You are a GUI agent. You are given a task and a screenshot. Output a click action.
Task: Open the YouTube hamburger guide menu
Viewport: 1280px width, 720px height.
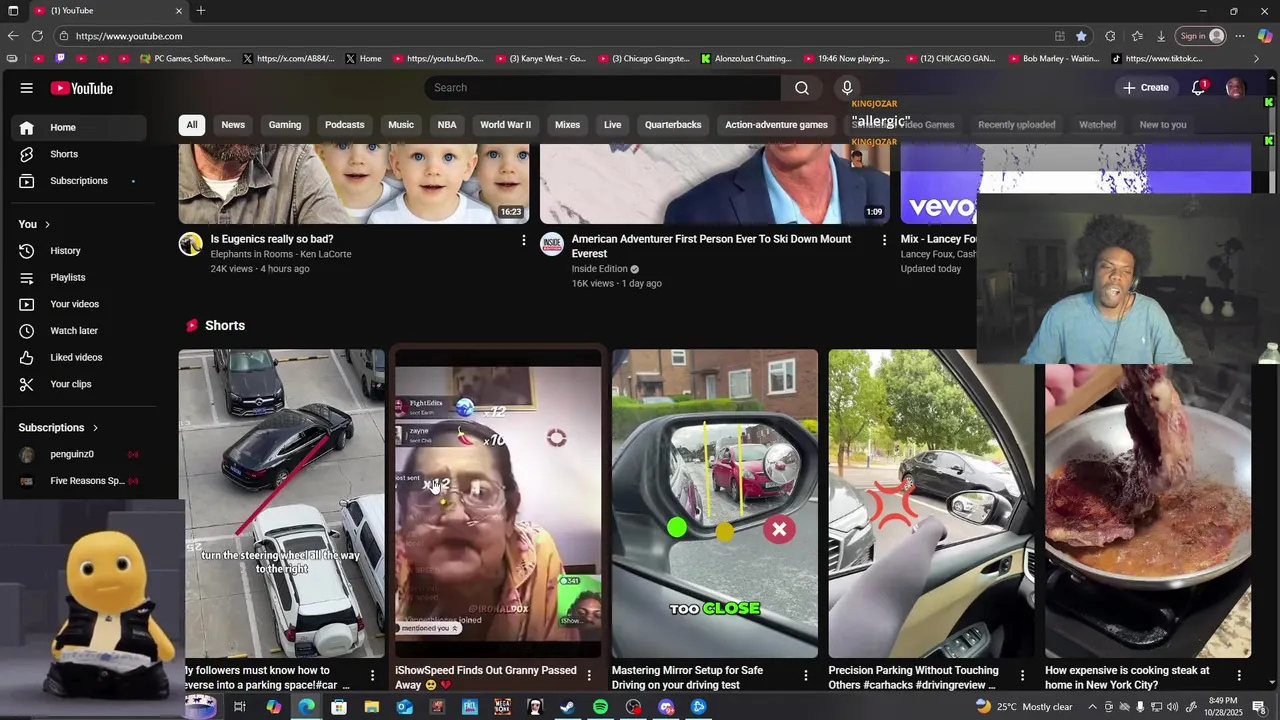coord(27,88)
